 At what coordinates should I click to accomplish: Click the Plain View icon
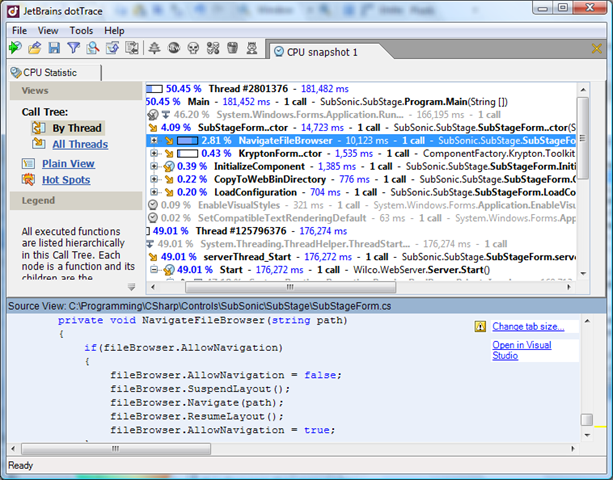pos(28,163)
